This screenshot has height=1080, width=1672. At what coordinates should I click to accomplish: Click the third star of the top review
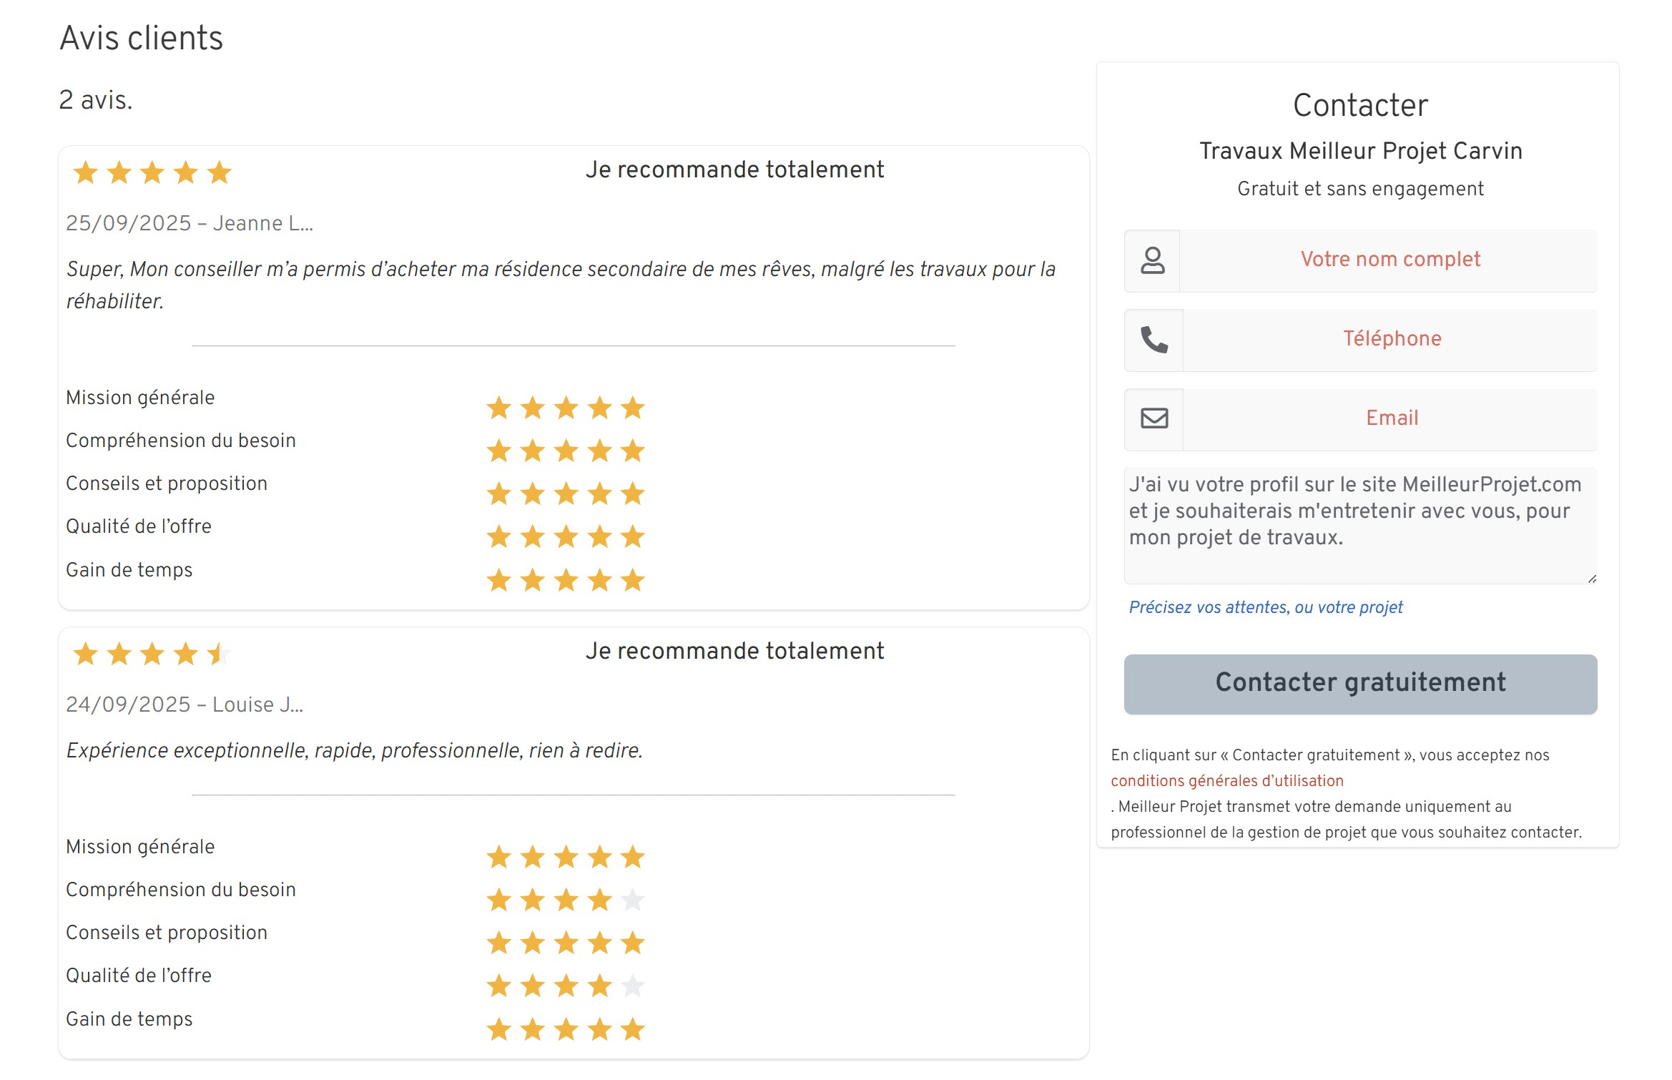152,172
